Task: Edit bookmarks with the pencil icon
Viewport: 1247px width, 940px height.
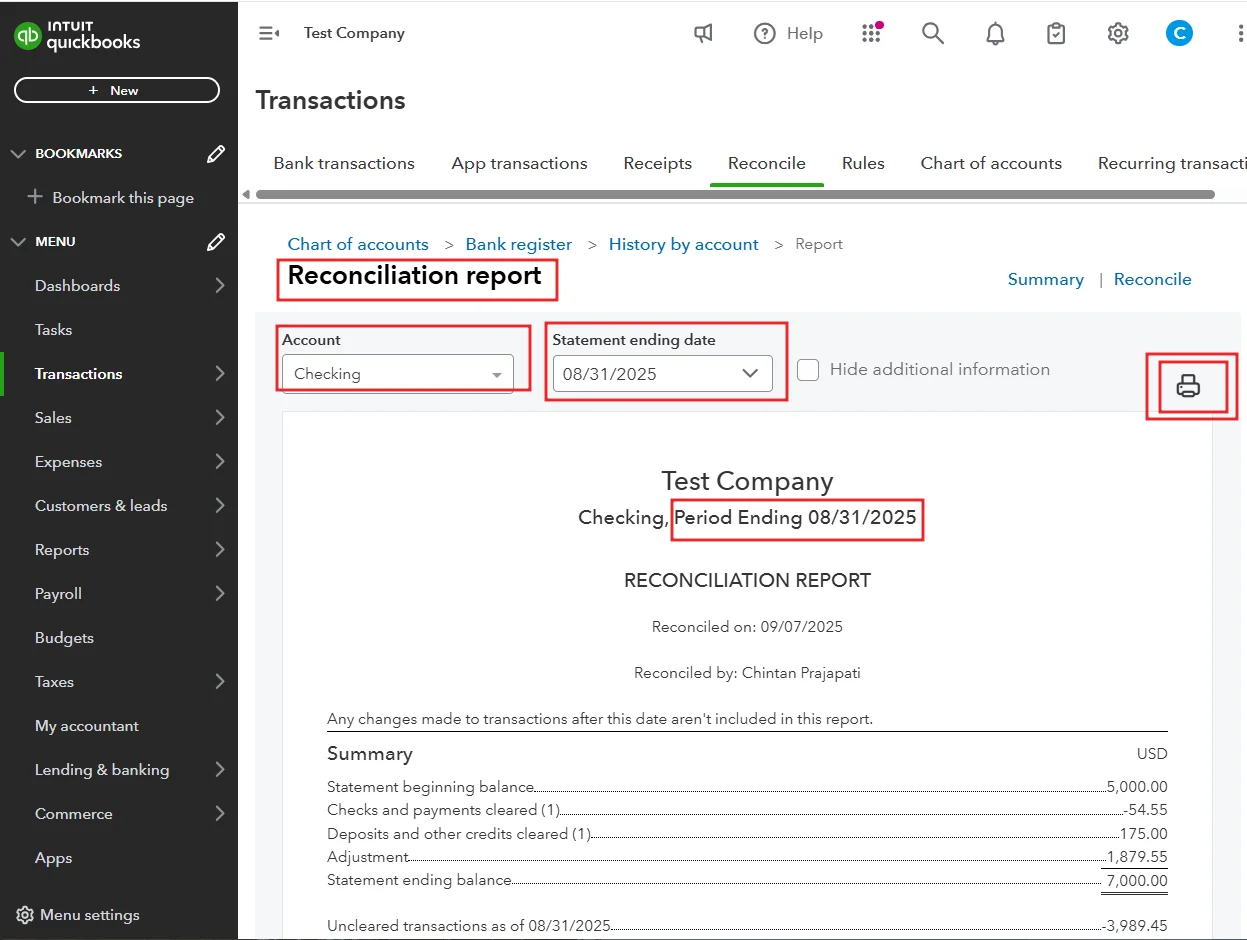Action: coord(215,154)
